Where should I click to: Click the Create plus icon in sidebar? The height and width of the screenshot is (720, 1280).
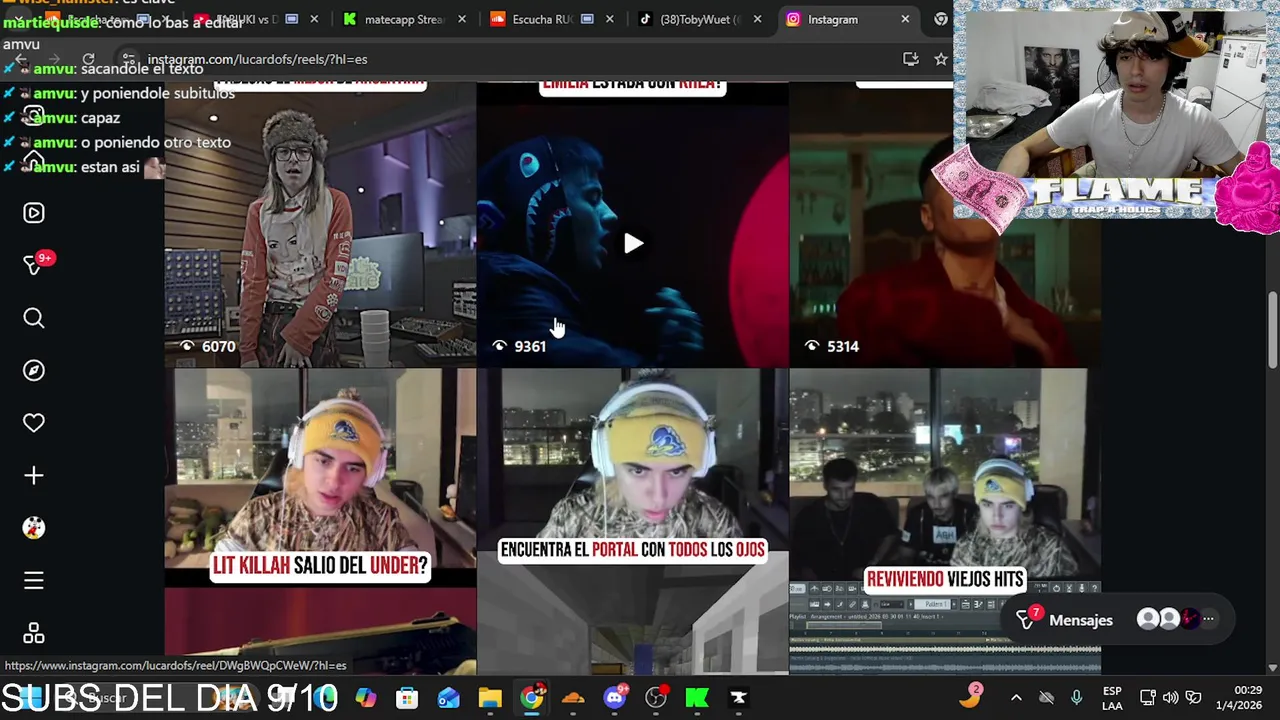coord(34,476)
